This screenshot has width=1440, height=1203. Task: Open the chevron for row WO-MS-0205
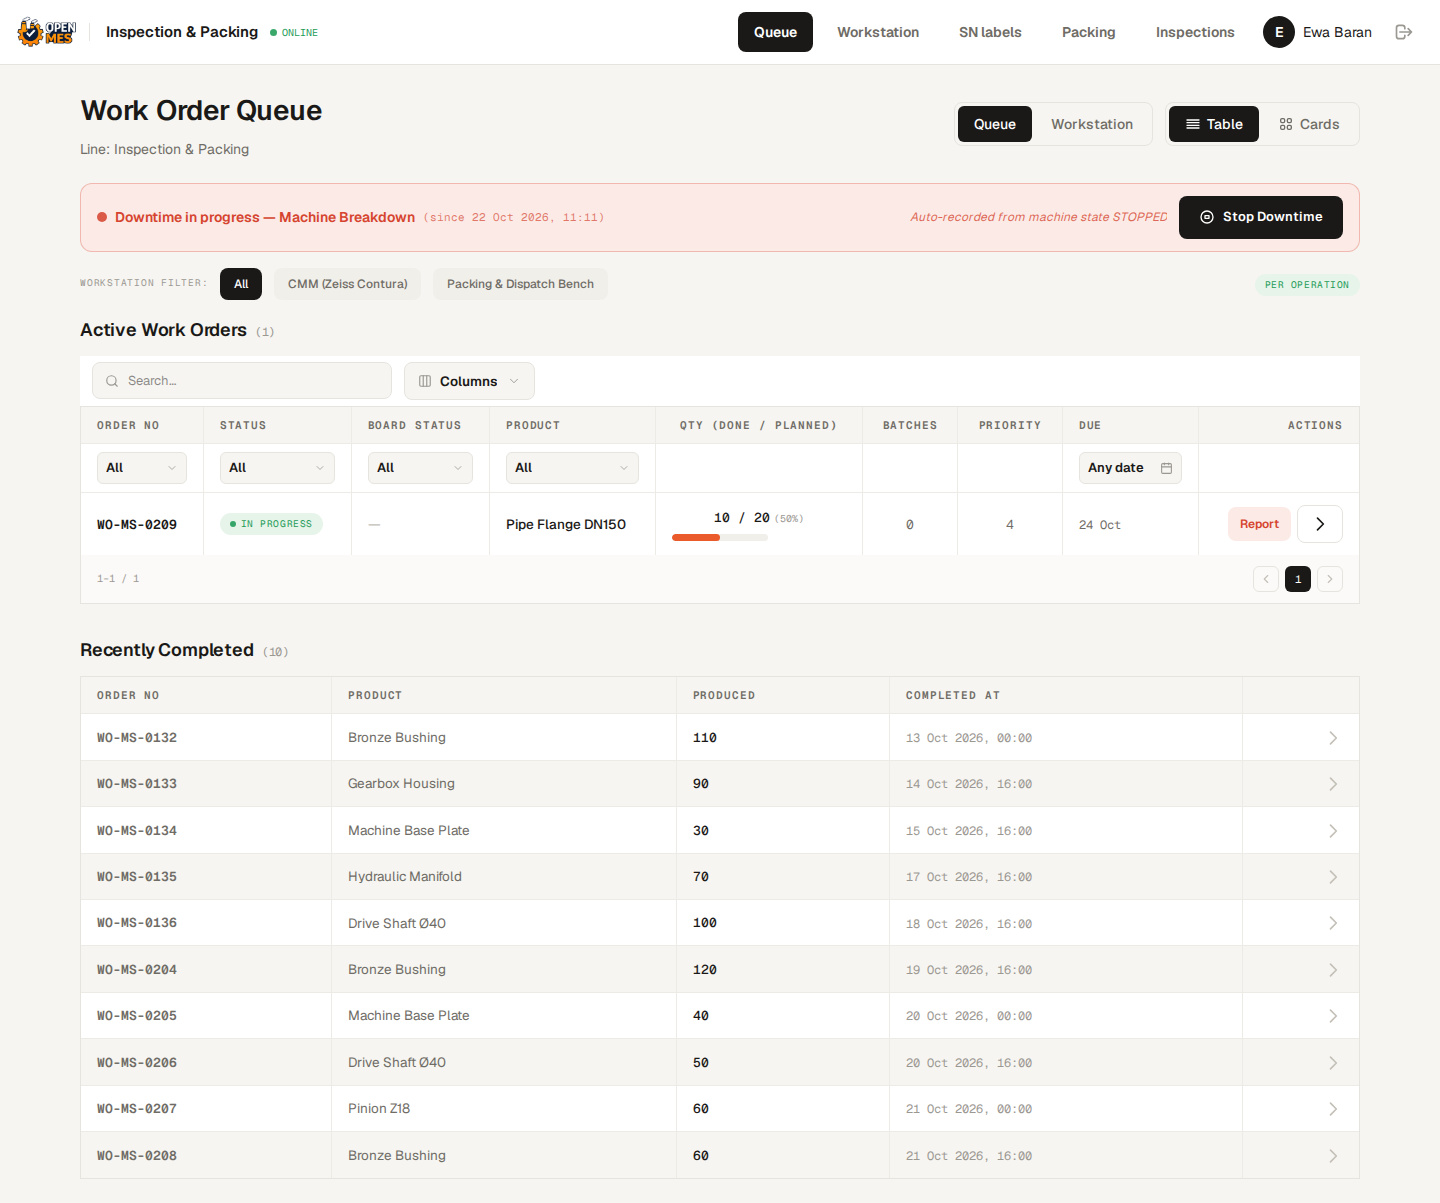[1333, 1016]
